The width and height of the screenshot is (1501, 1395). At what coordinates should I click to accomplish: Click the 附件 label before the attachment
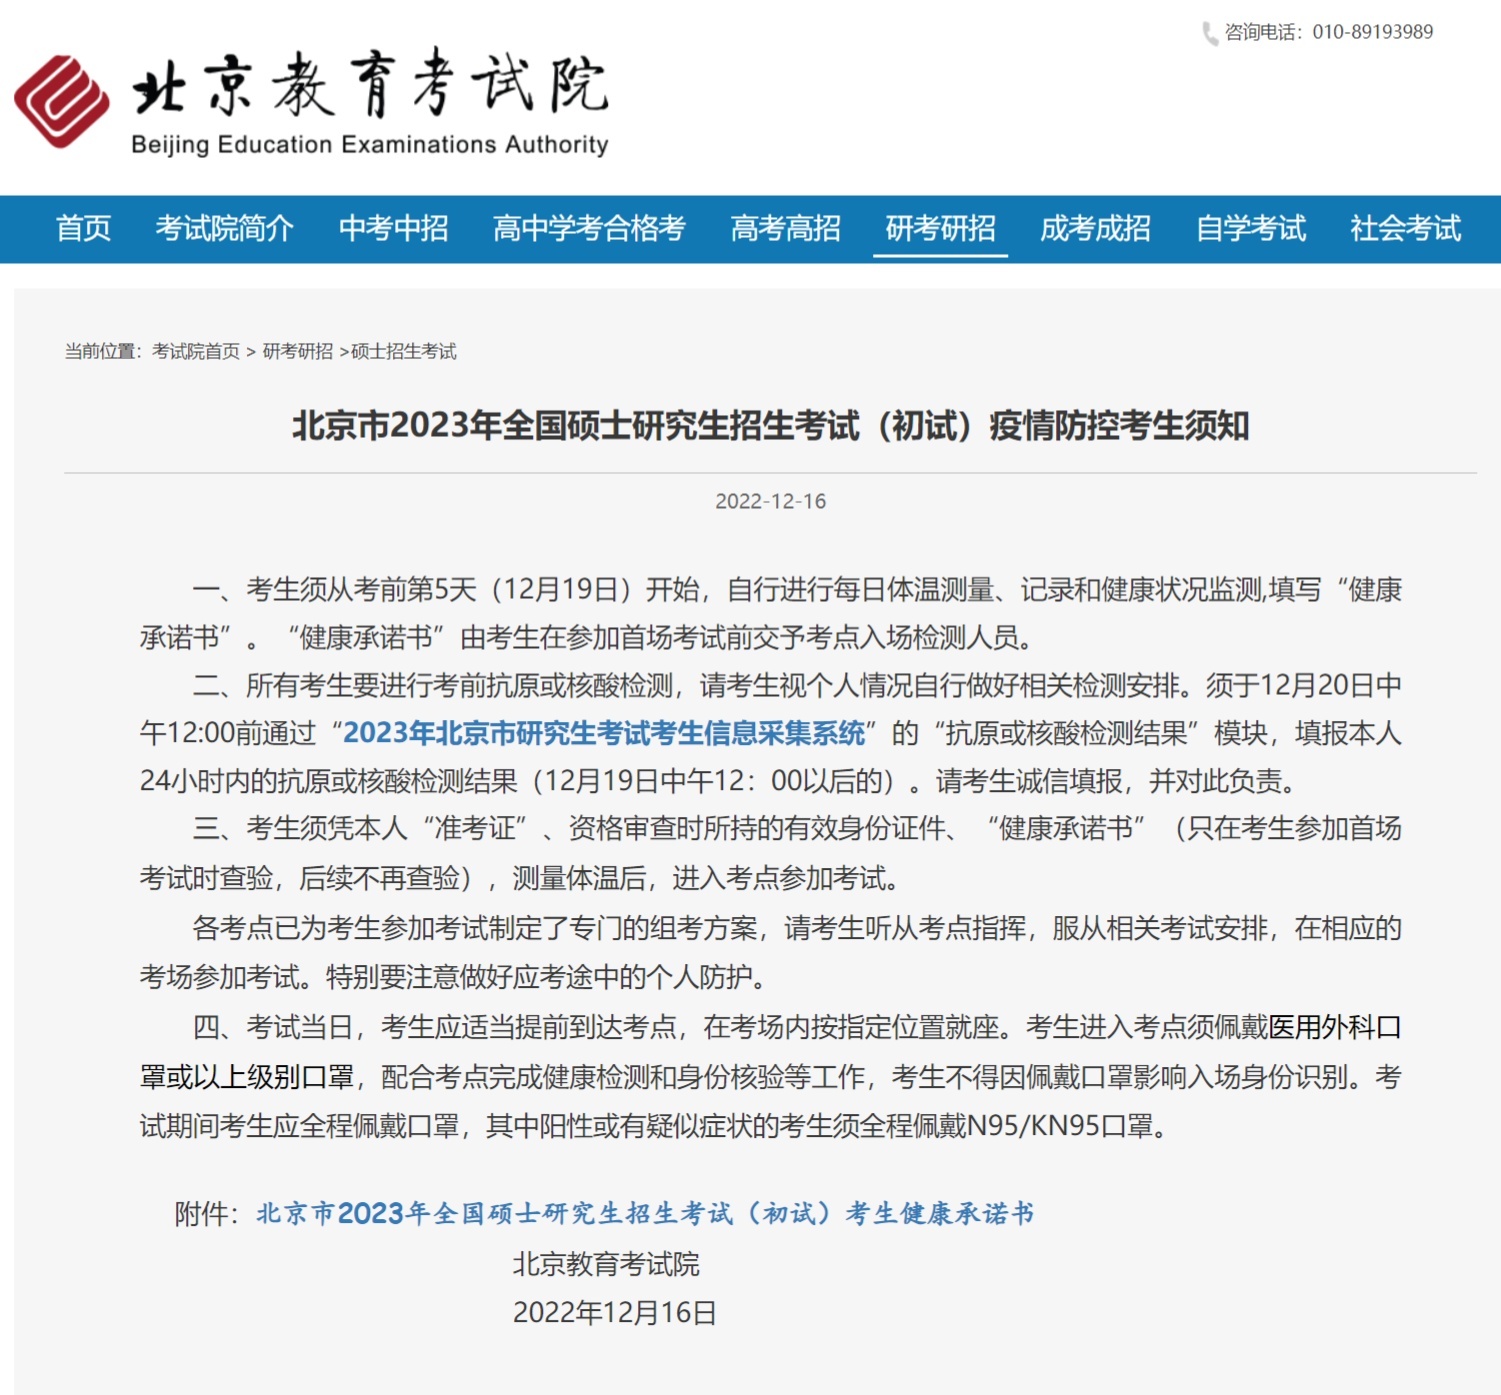click(x=206, y=1214)
